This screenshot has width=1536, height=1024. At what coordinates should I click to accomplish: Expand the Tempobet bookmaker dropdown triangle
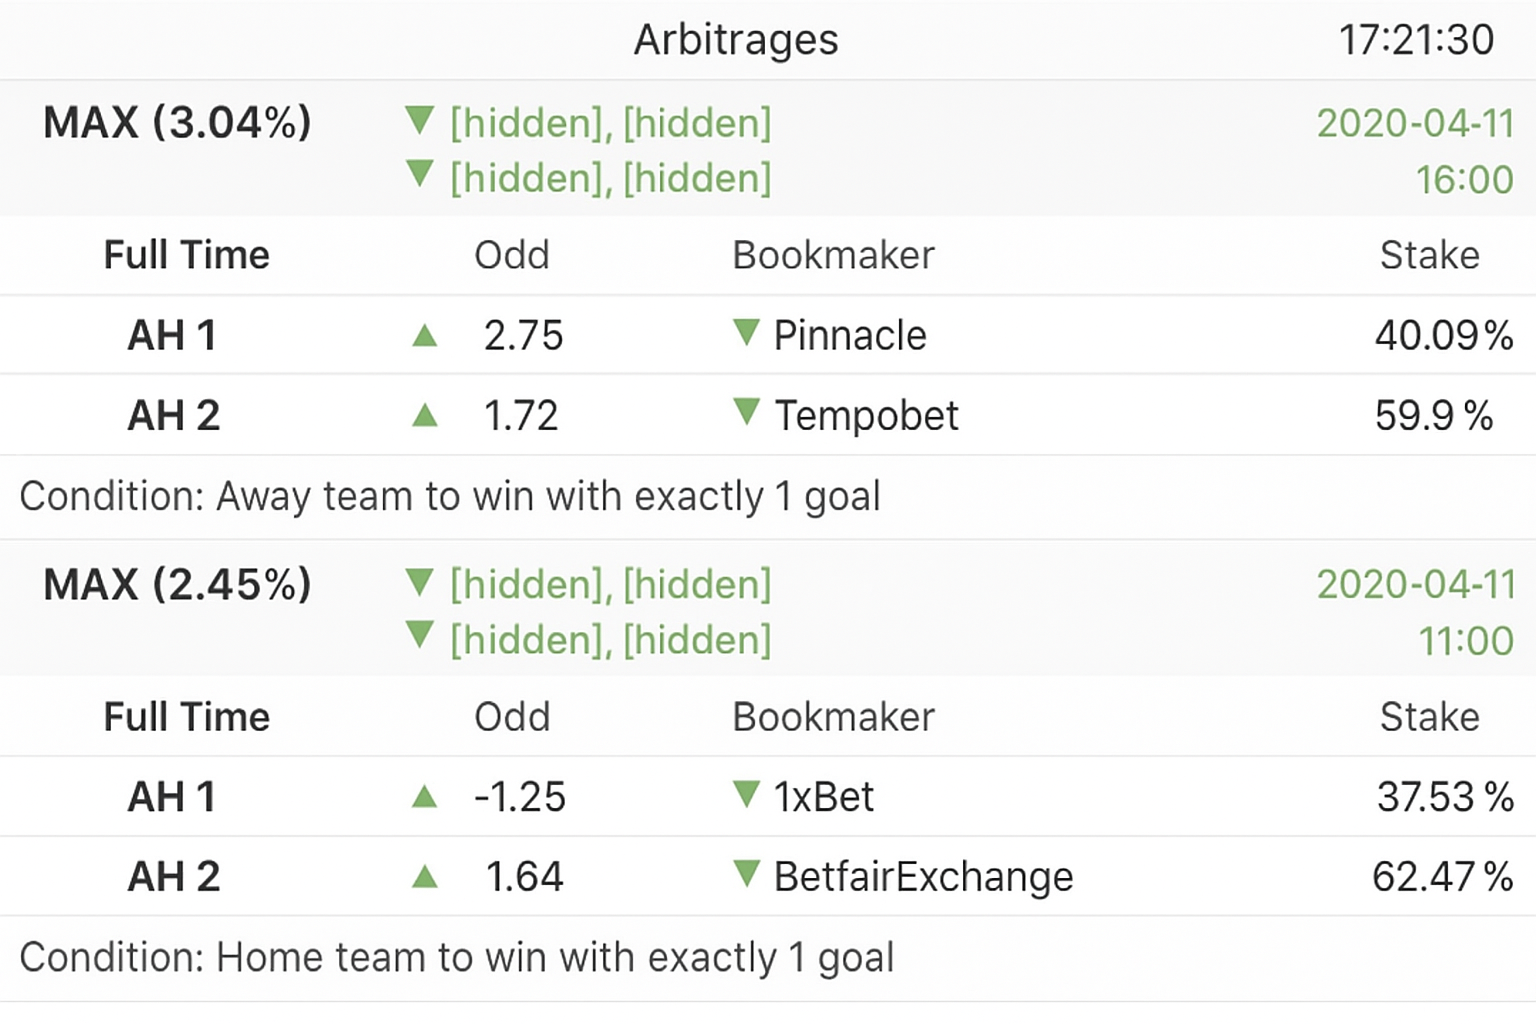pyautogui.click(x=746, y=412)
